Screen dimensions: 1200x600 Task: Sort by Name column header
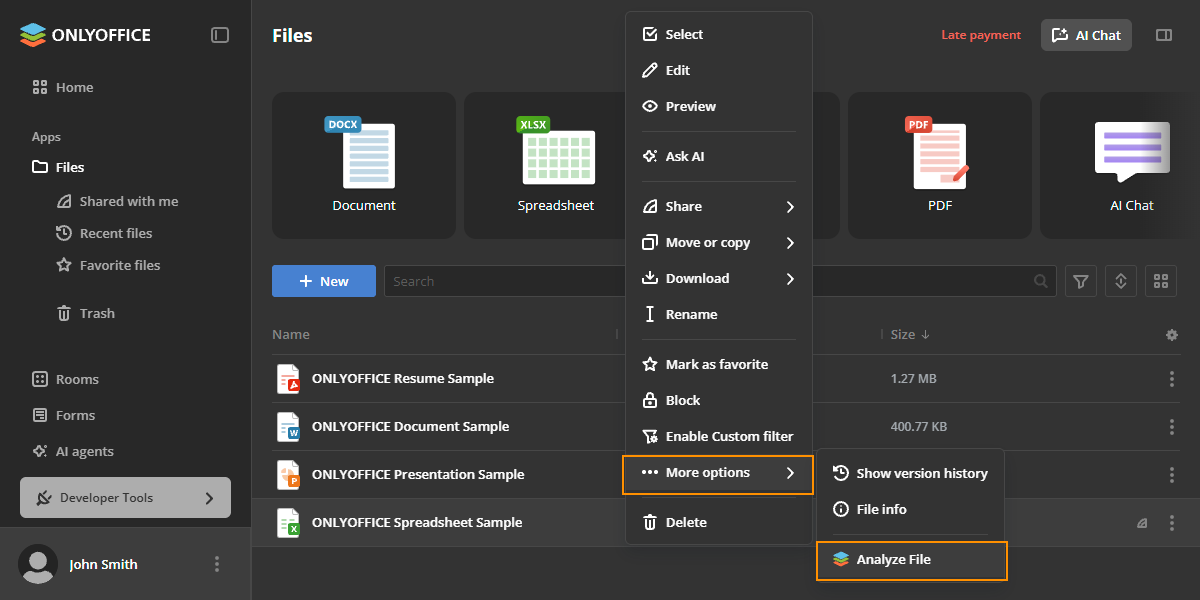coord(291,334)
